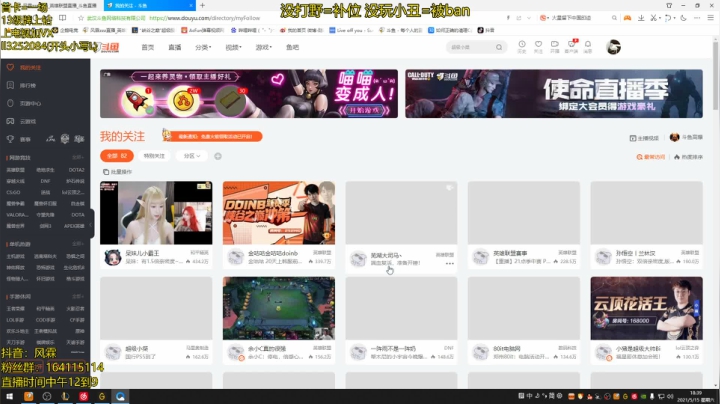This screenshot has width=720, height=404.
Task: Click the orange notice banner beside 我的关注
Action: (214, 136)
